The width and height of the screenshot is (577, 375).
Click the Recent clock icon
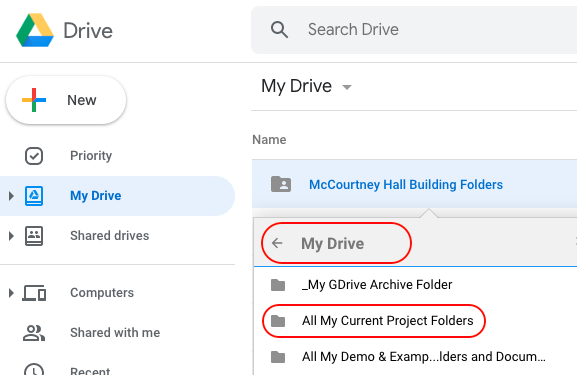(34, 369)
